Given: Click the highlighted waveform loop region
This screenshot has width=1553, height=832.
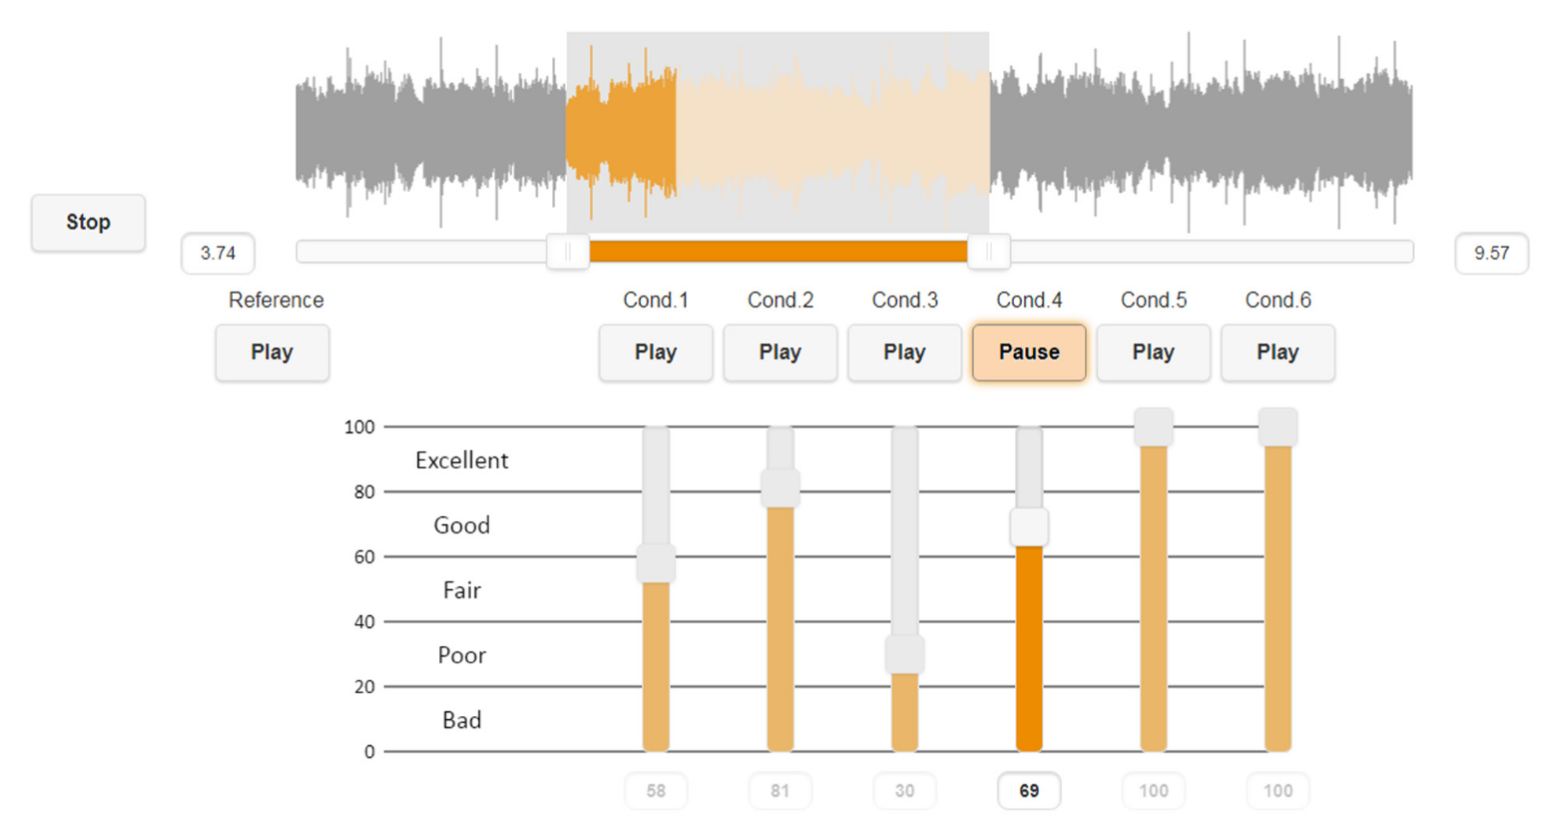Looking at the screenshot, I should tap(778, 132).
